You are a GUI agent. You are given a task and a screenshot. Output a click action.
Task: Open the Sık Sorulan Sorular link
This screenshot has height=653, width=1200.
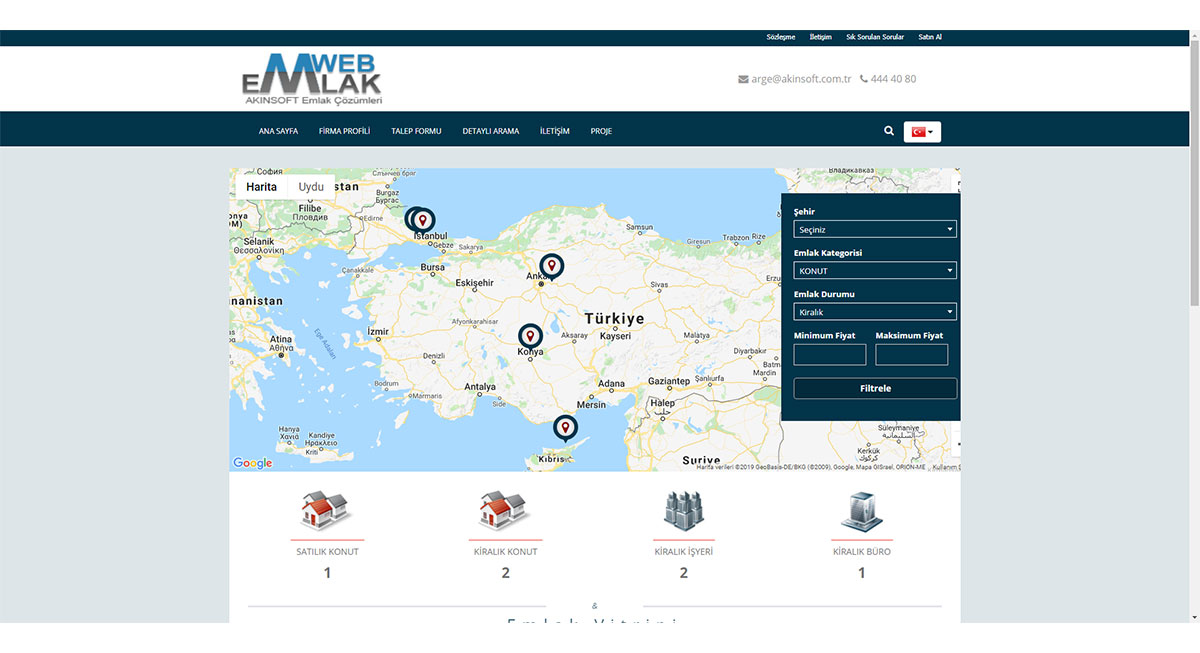click(874, 36)
